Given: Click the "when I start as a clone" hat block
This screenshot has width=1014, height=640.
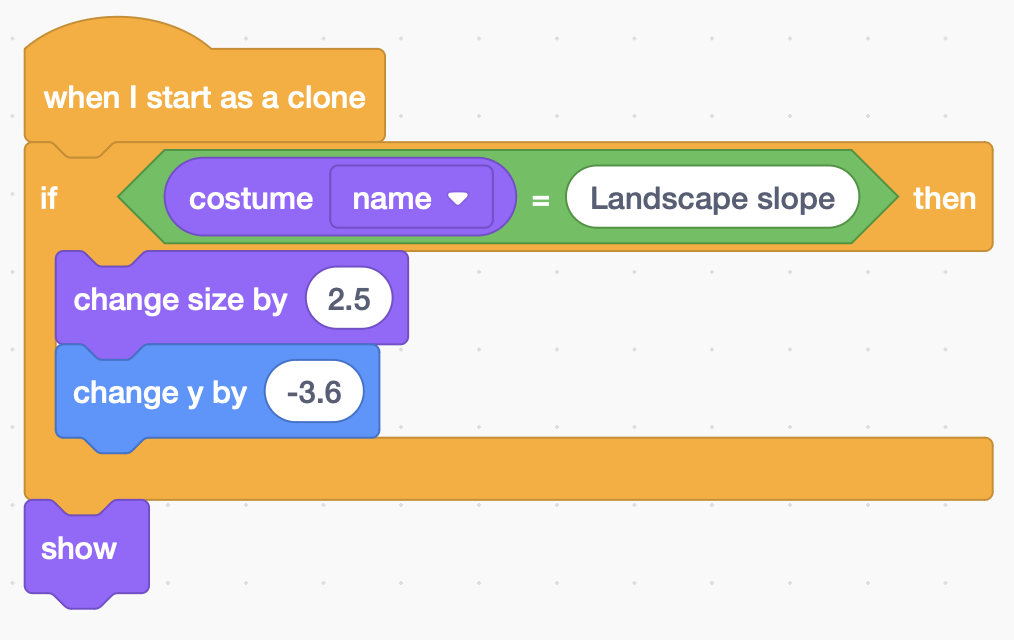Looking at the screenshot, I should point(204,98).
